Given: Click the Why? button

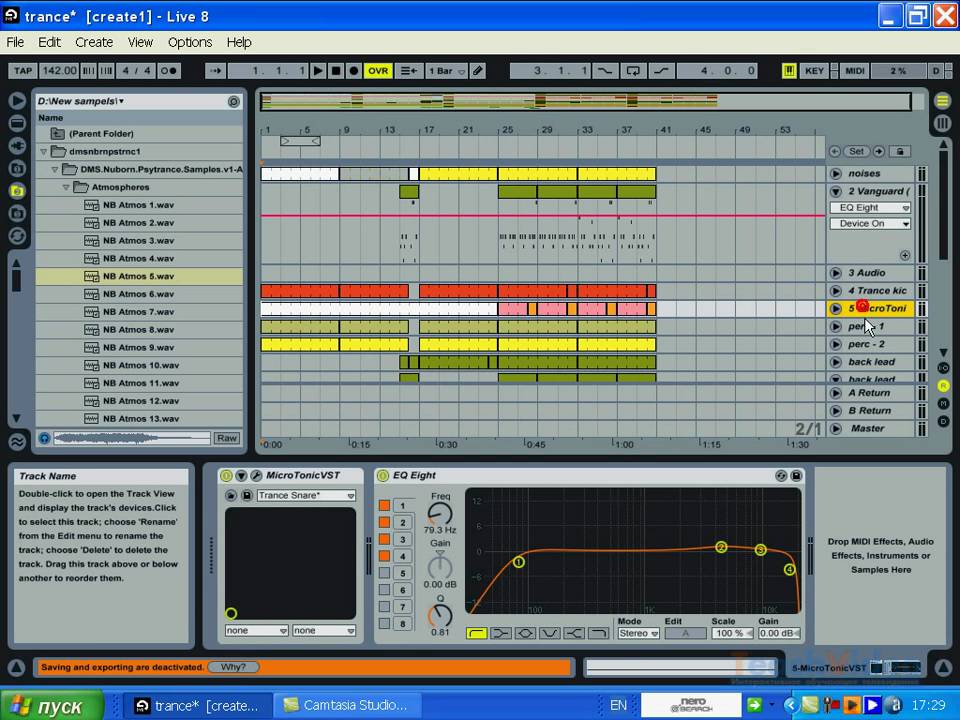Looking at the screenshot, I should (233, 667).
